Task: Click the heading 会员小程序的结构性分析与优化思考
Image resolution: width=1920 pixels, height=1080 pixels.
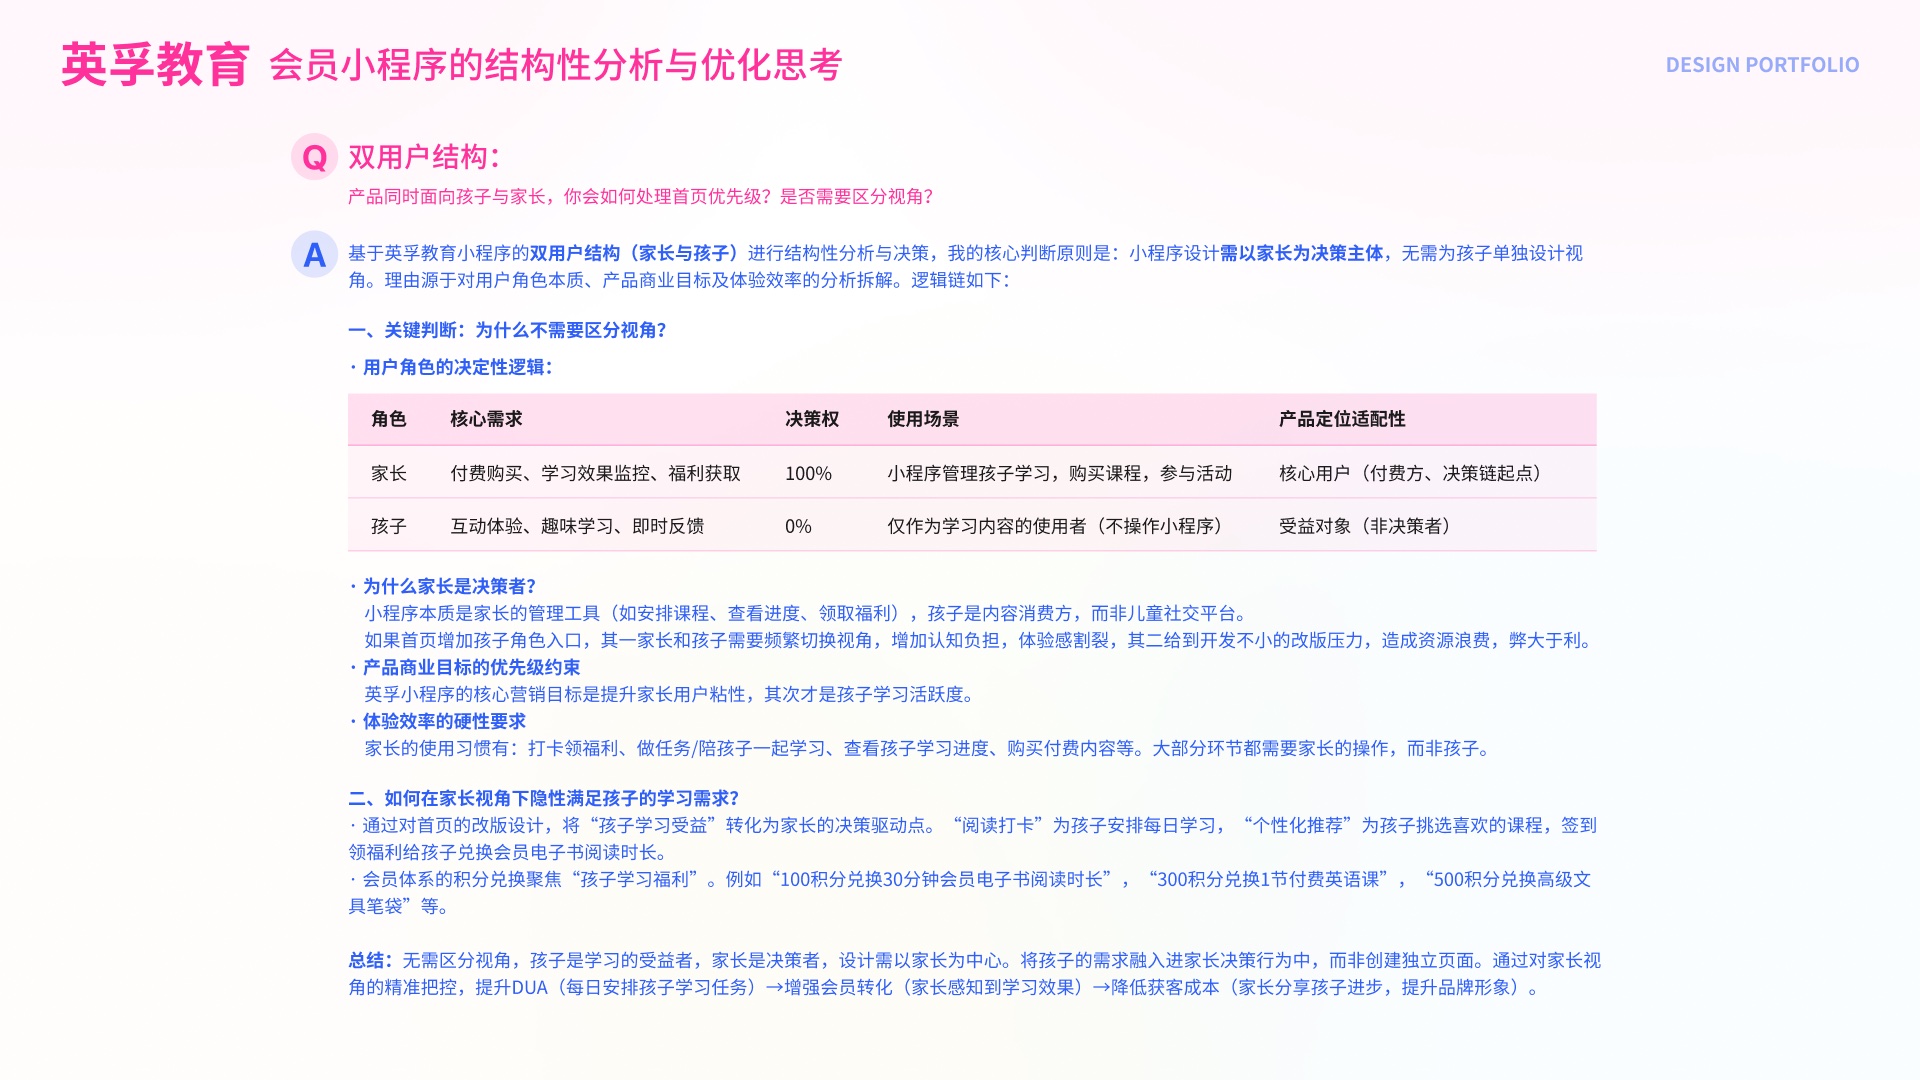Action: [555, 65]
